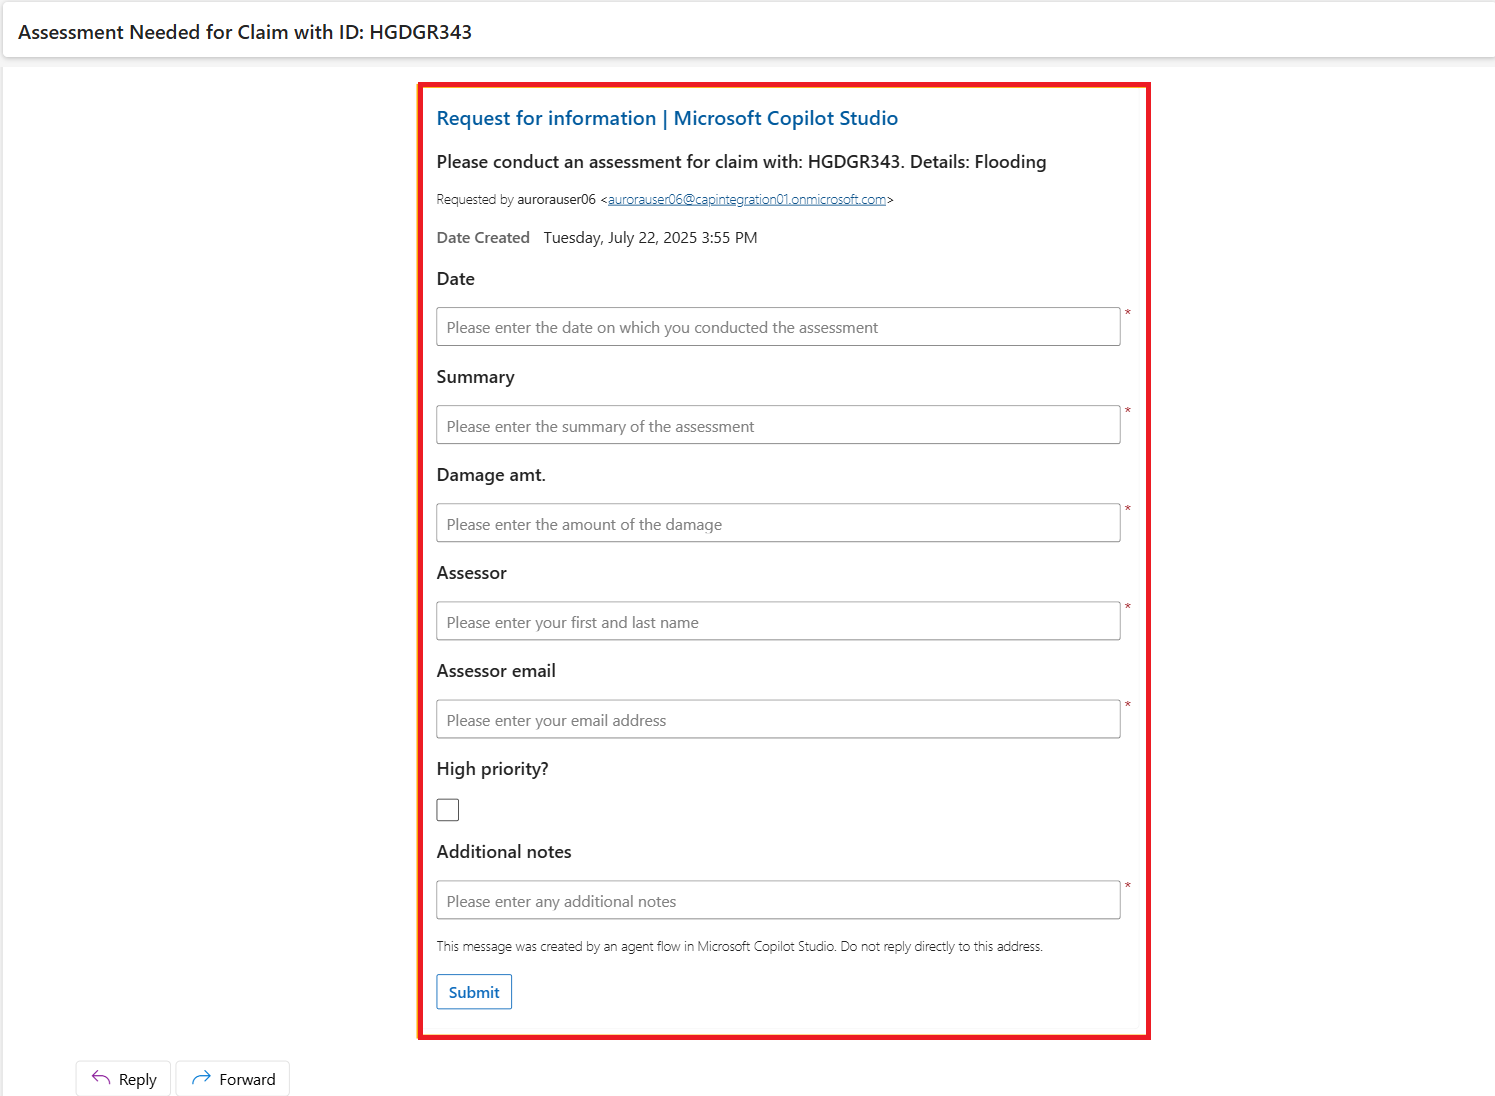This screenshot has width=1495, height=1096.
Task: Click the Request for information heading link
Action: tap(666, 118)
